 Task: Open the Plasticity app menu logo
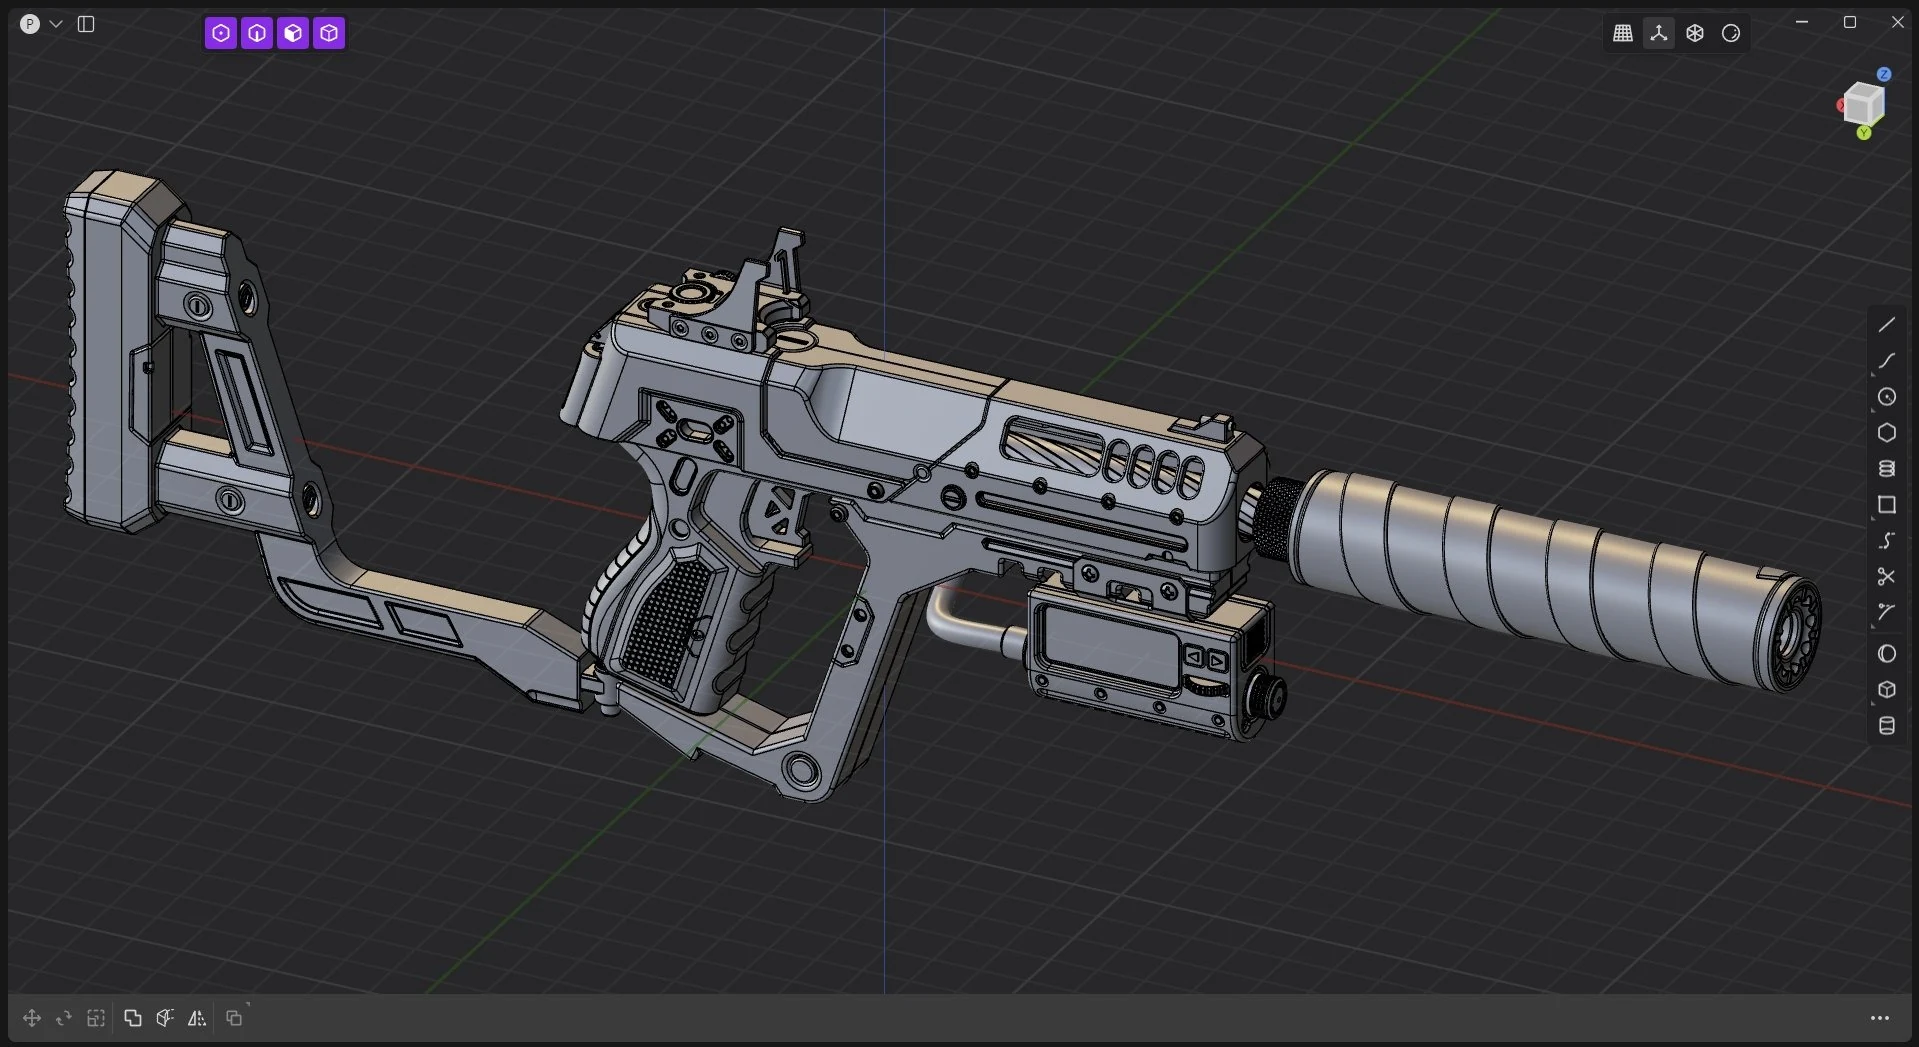coord(30,24)
